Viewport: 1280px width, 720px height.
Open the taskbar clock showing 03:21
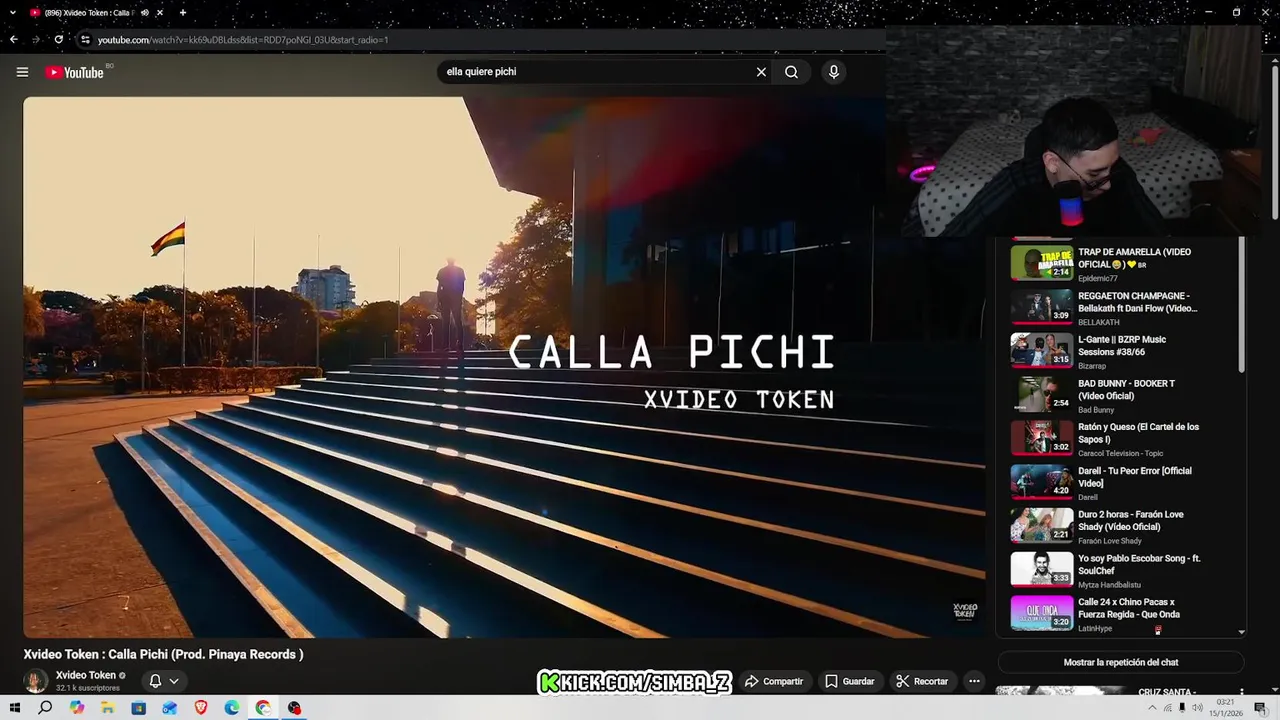coord(1225,708)
